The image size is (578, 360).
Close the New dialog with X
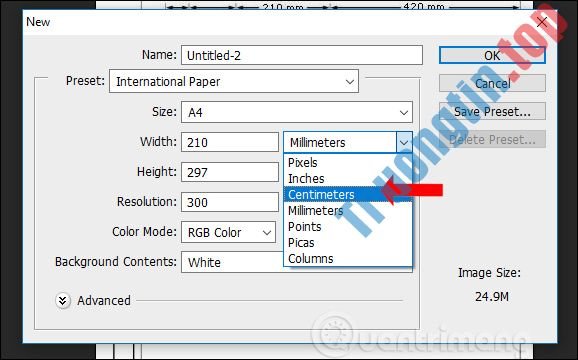point(542,22)
